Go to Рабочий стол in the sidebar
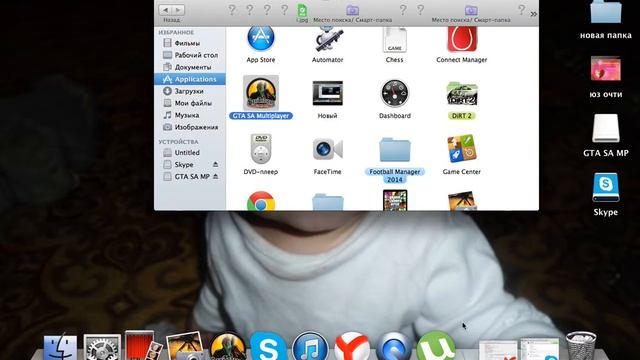 pos(190,55)
